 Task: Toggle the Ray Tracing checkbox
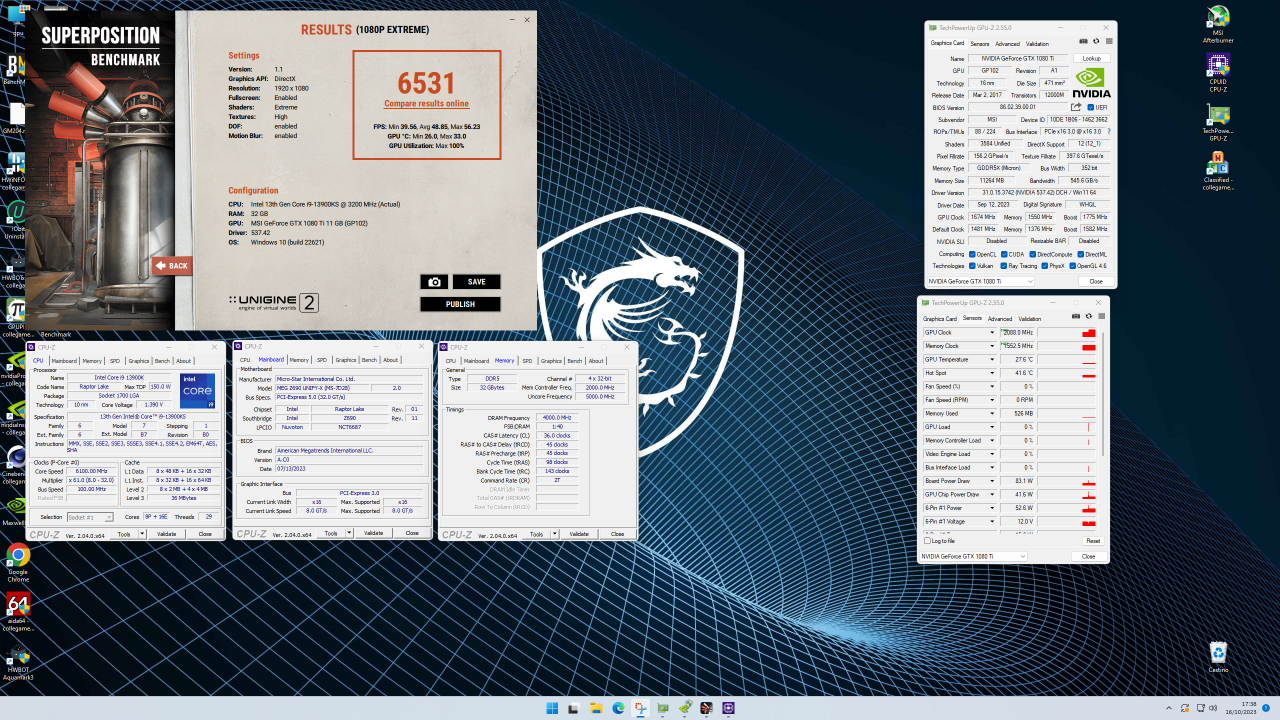(1005, 266)
